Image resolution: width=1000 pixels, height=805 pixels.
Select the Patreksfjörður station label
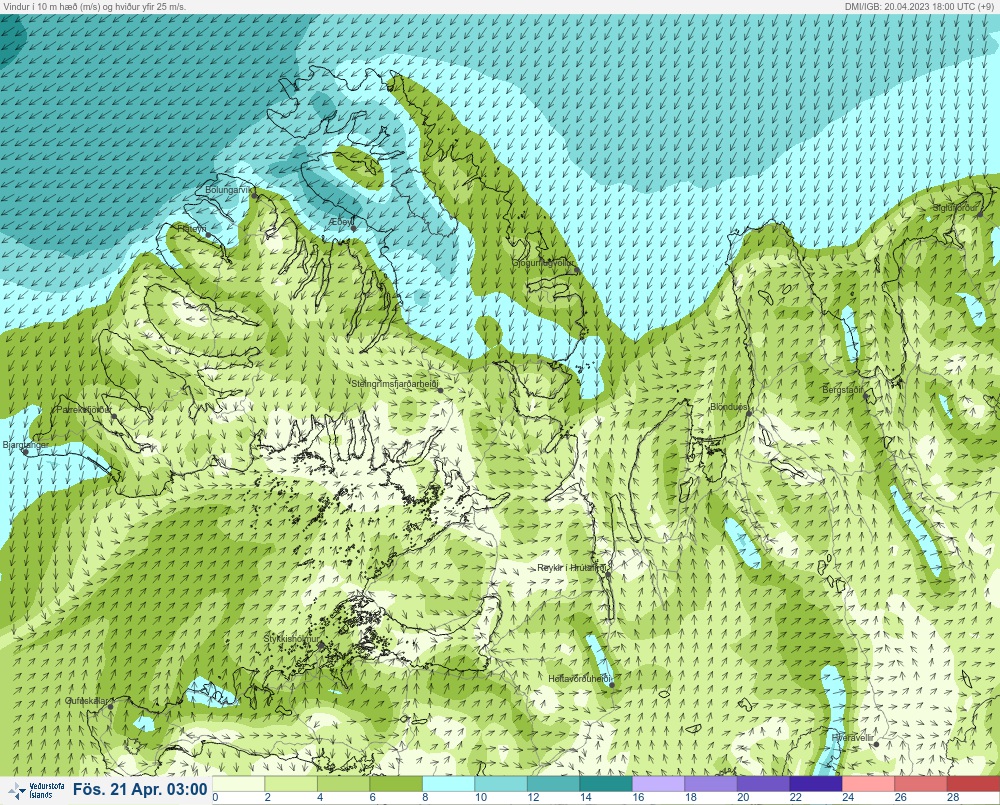click(x=84, y=410)
